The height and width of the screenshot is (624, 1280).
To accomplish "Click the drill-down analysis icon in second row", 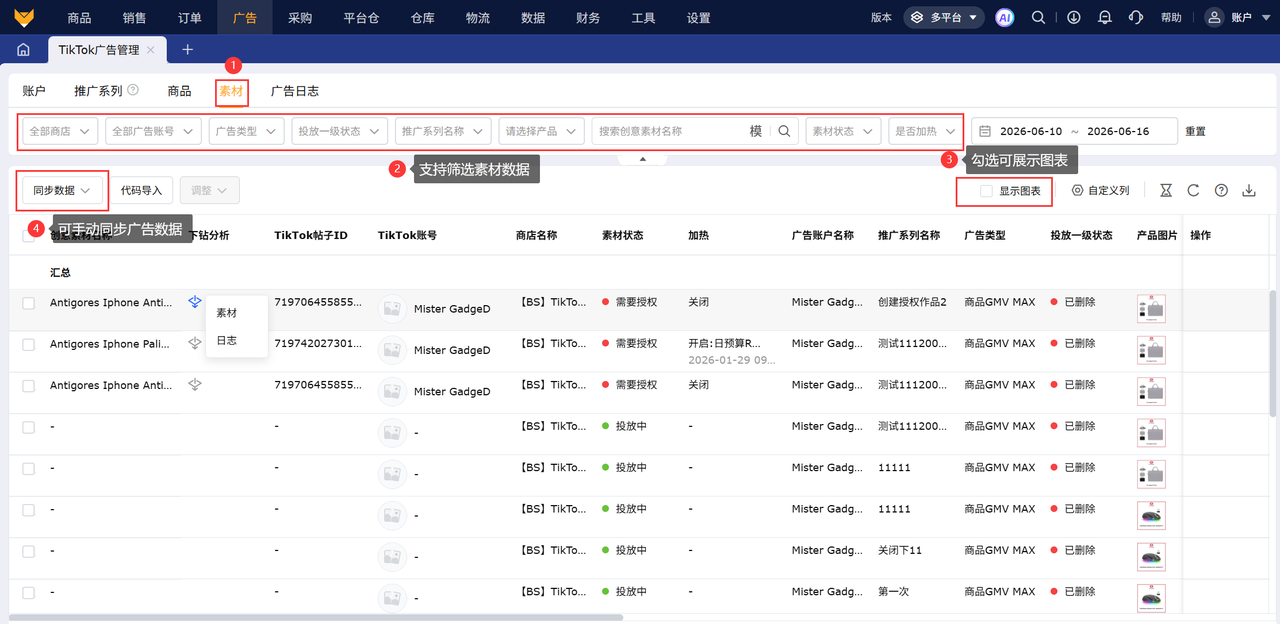I will tap(195, 343).
